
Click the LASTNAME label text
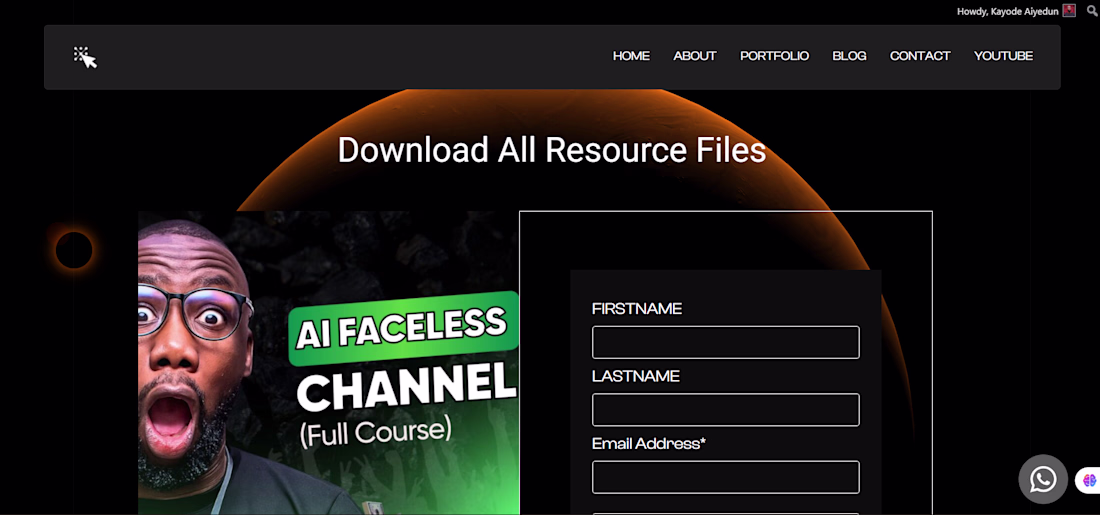(x=636, y=377)
